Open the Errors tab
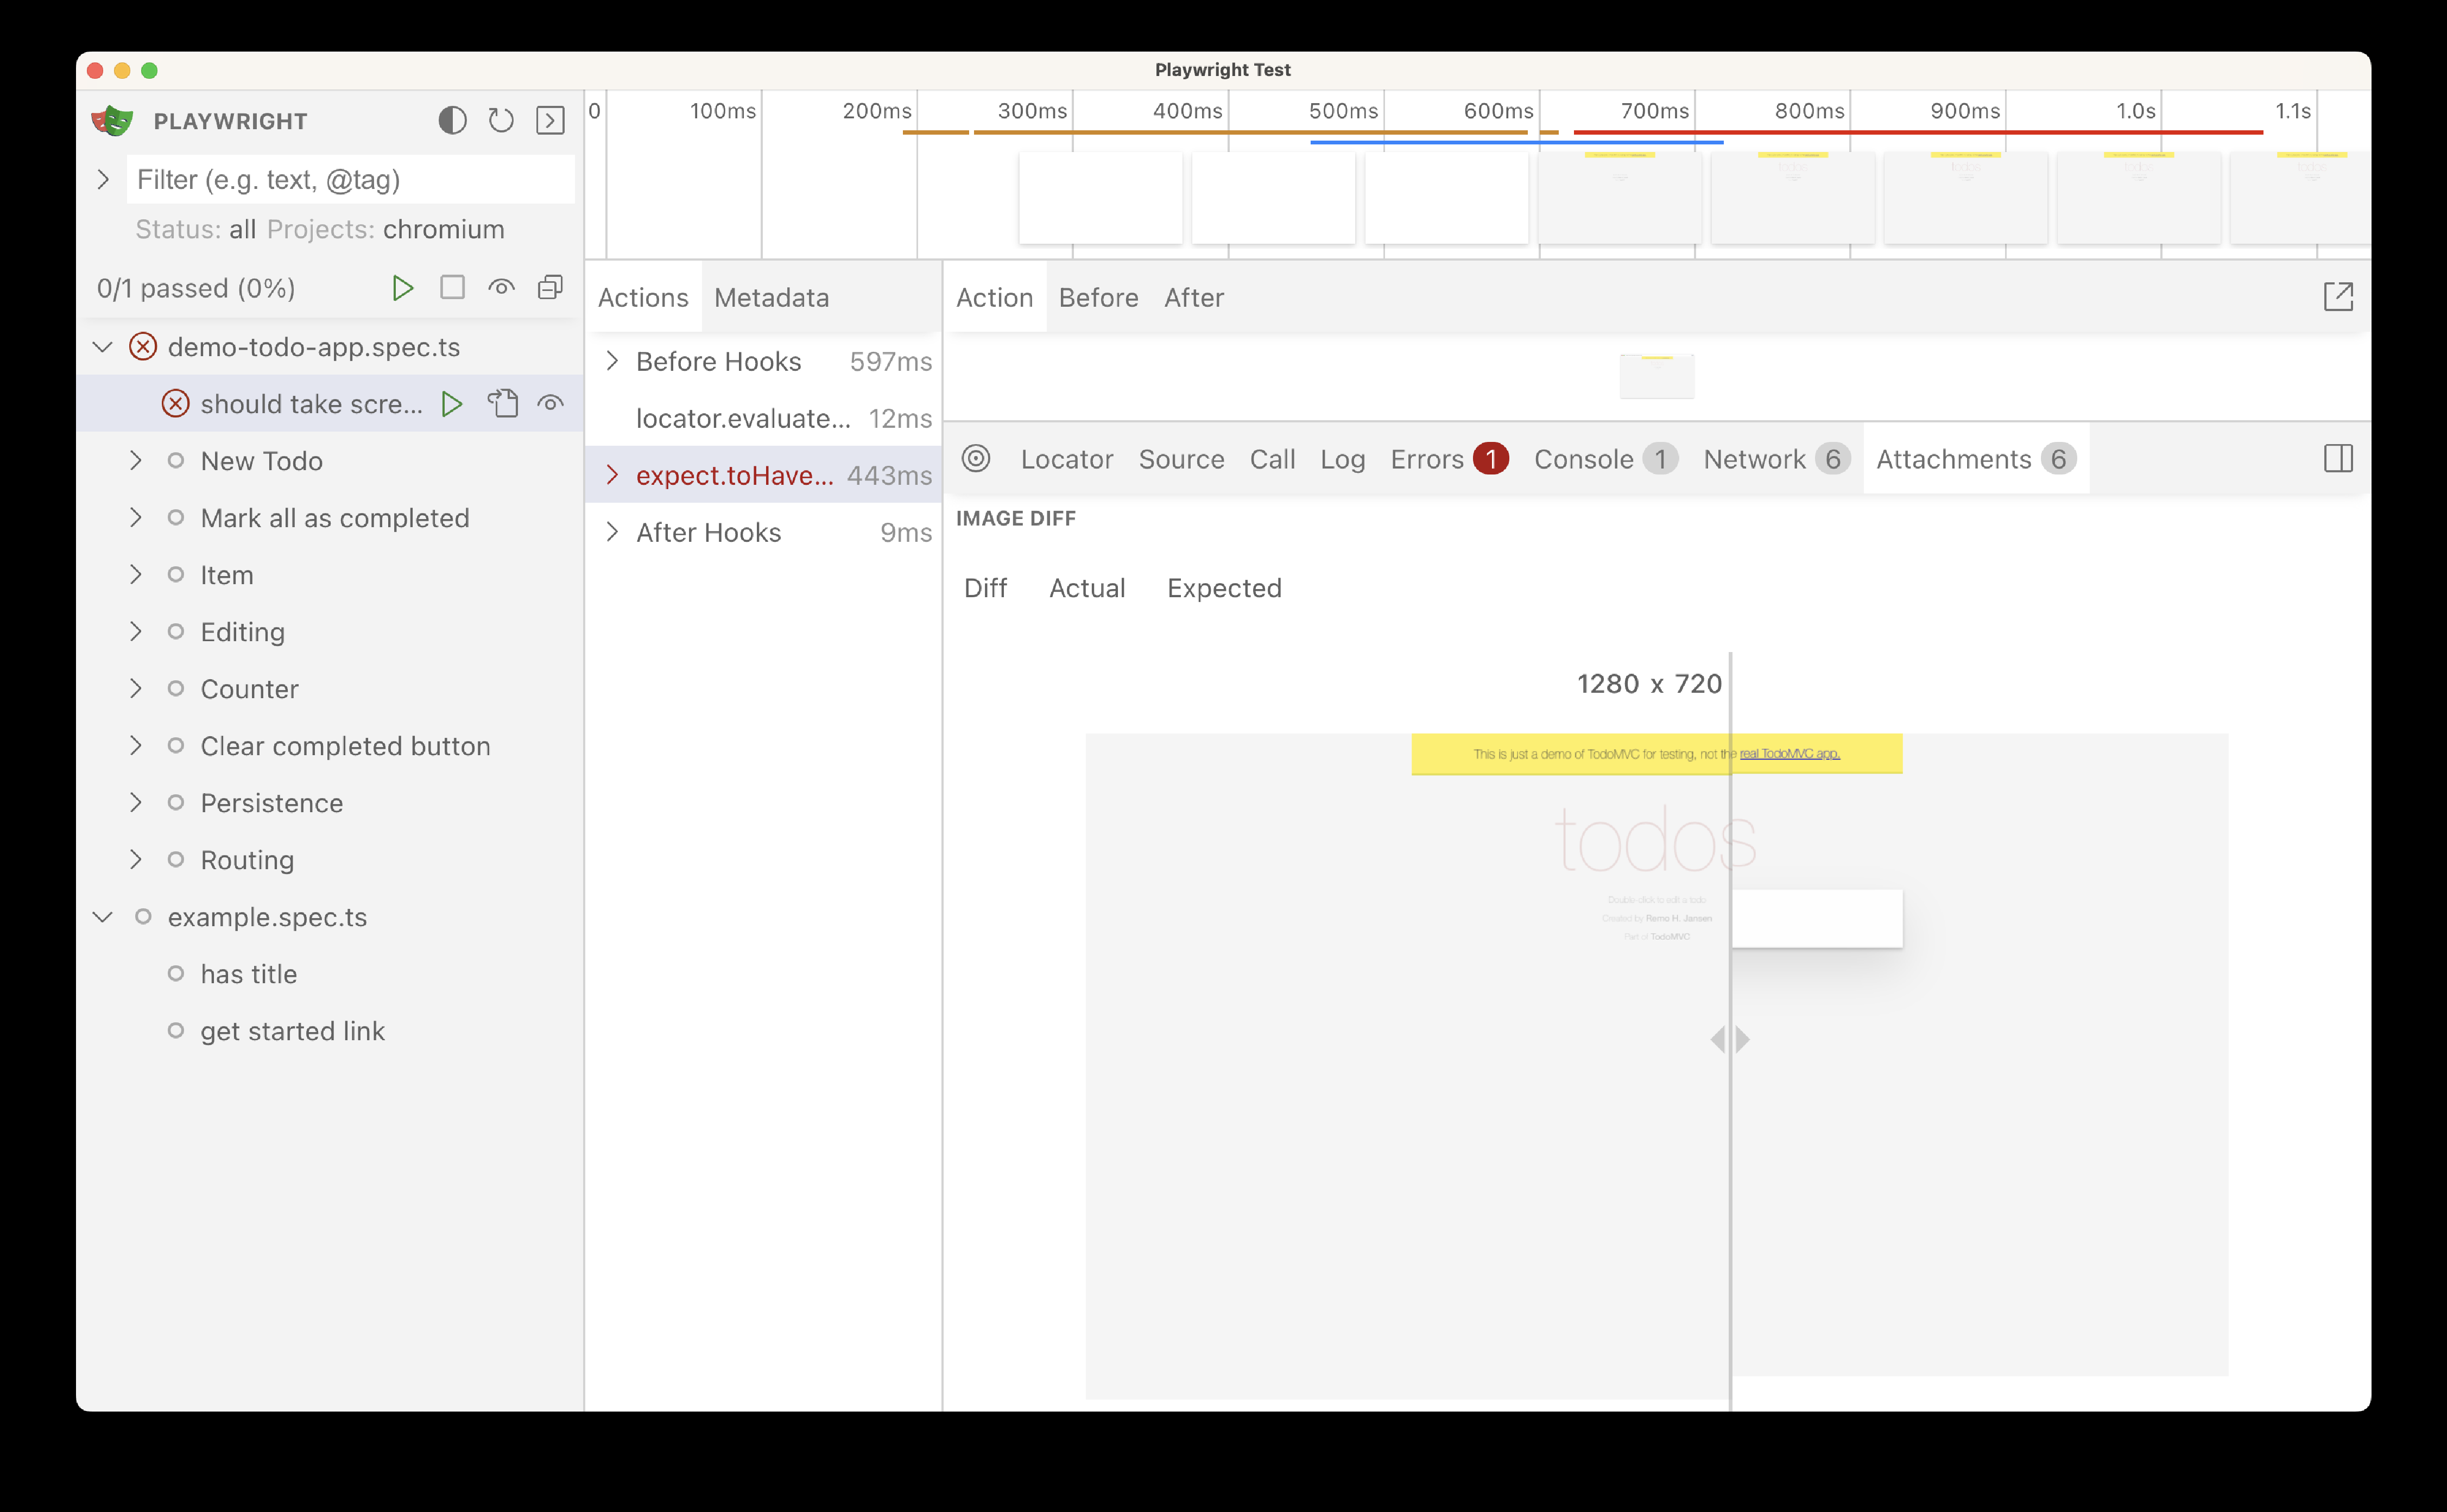 pos(1449,459)
